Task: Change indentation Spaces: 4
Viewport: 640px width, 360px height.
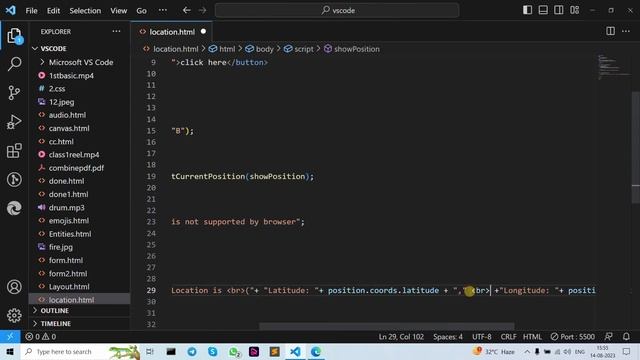Action: tap(448, 337)
